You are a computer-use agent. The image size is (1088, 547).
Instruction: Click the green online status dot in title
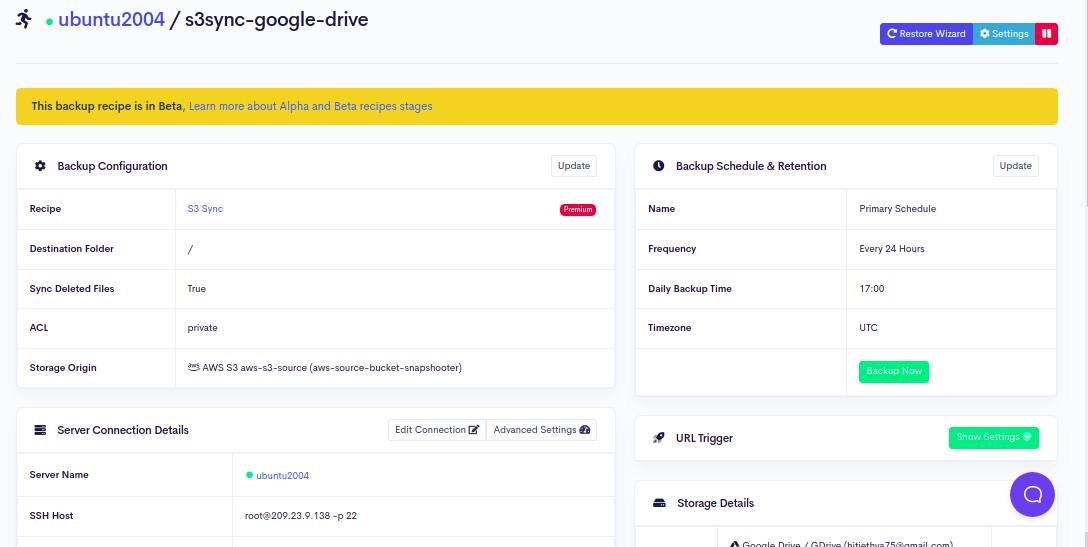coord(49,22)
